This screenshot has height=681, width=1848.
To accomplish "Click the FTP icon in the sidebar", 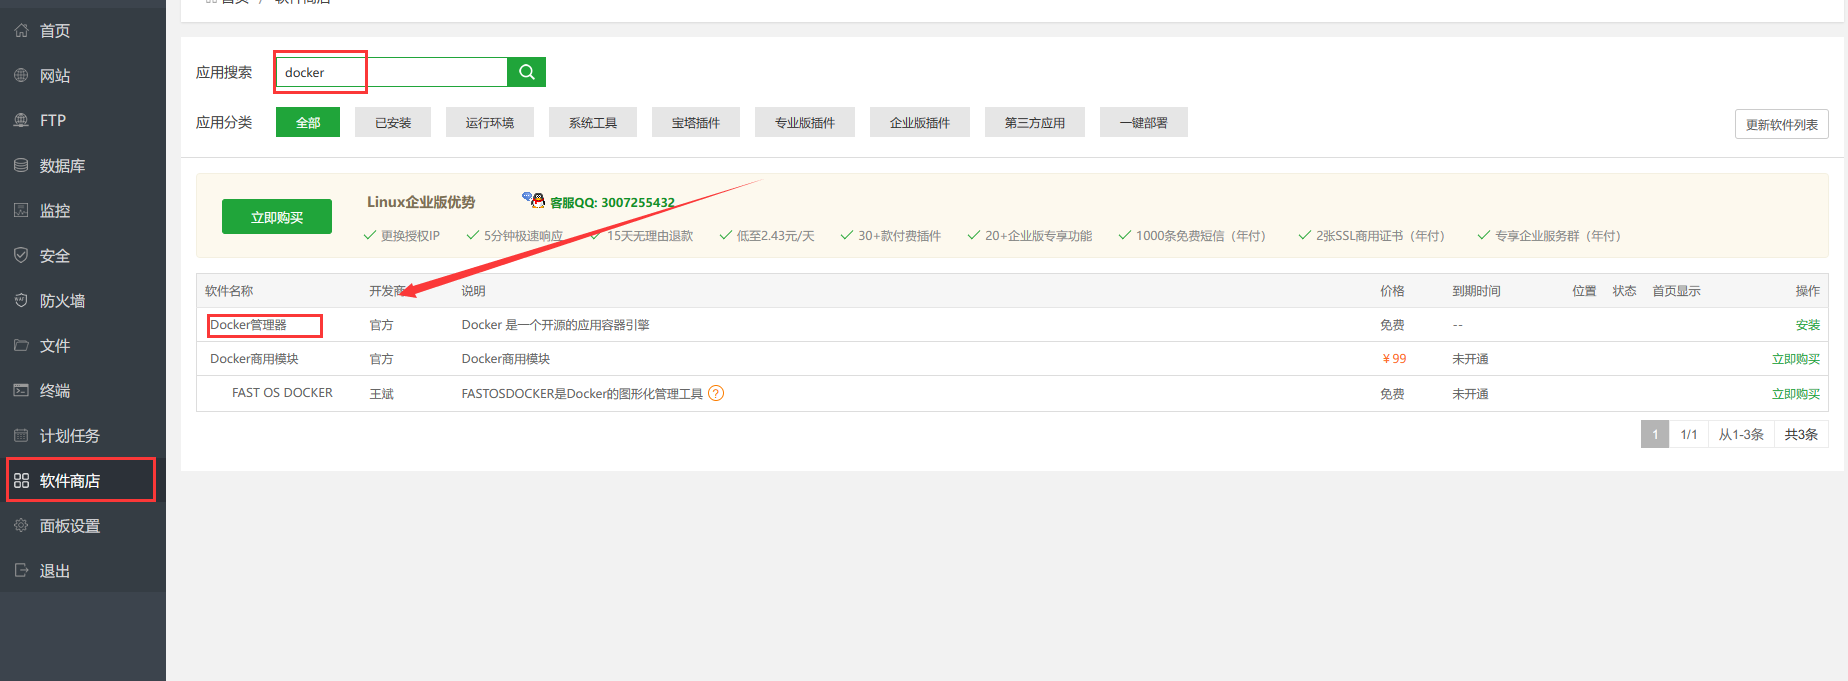I will tap(21, 120).
